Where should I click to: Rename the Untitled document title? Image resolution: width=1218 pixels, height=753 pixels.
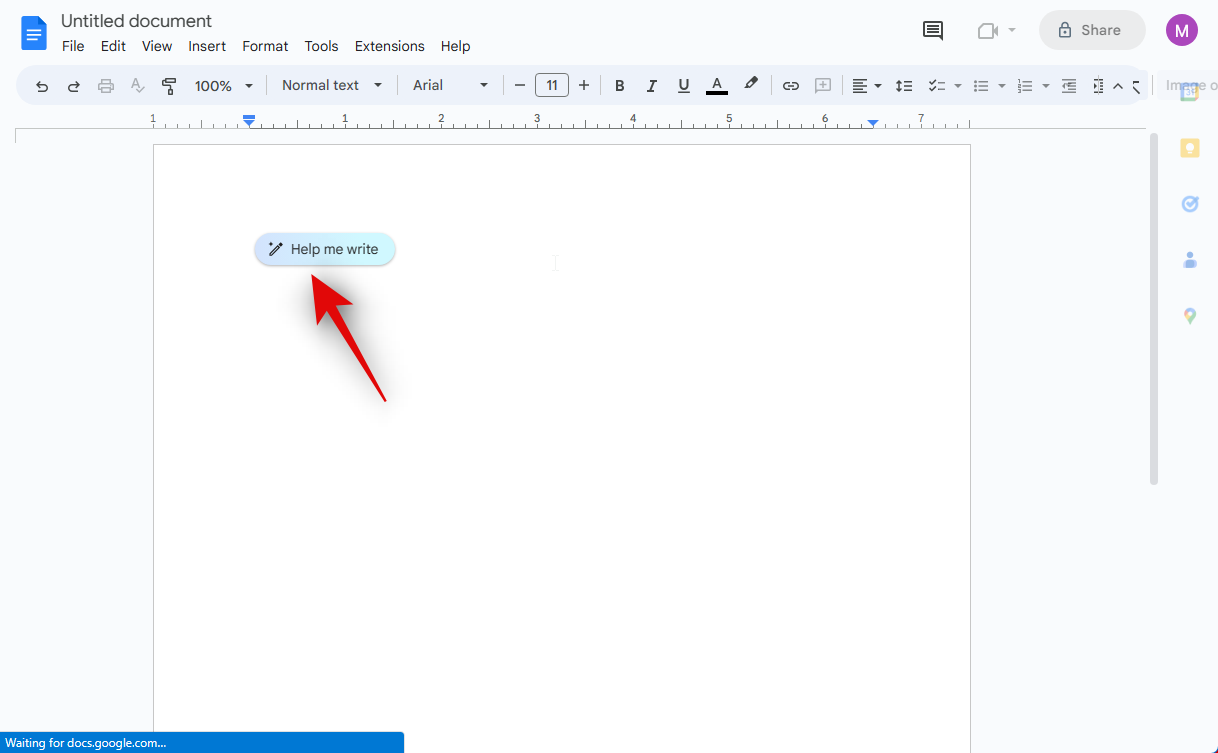point(136,21)
